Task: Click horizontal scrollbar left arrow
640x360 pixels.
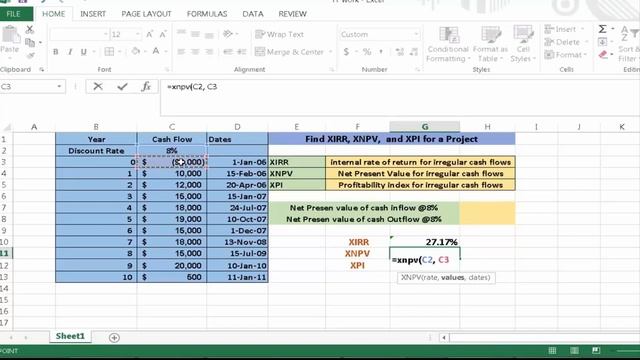Action: pyautogui.click(x=444, y=338)
